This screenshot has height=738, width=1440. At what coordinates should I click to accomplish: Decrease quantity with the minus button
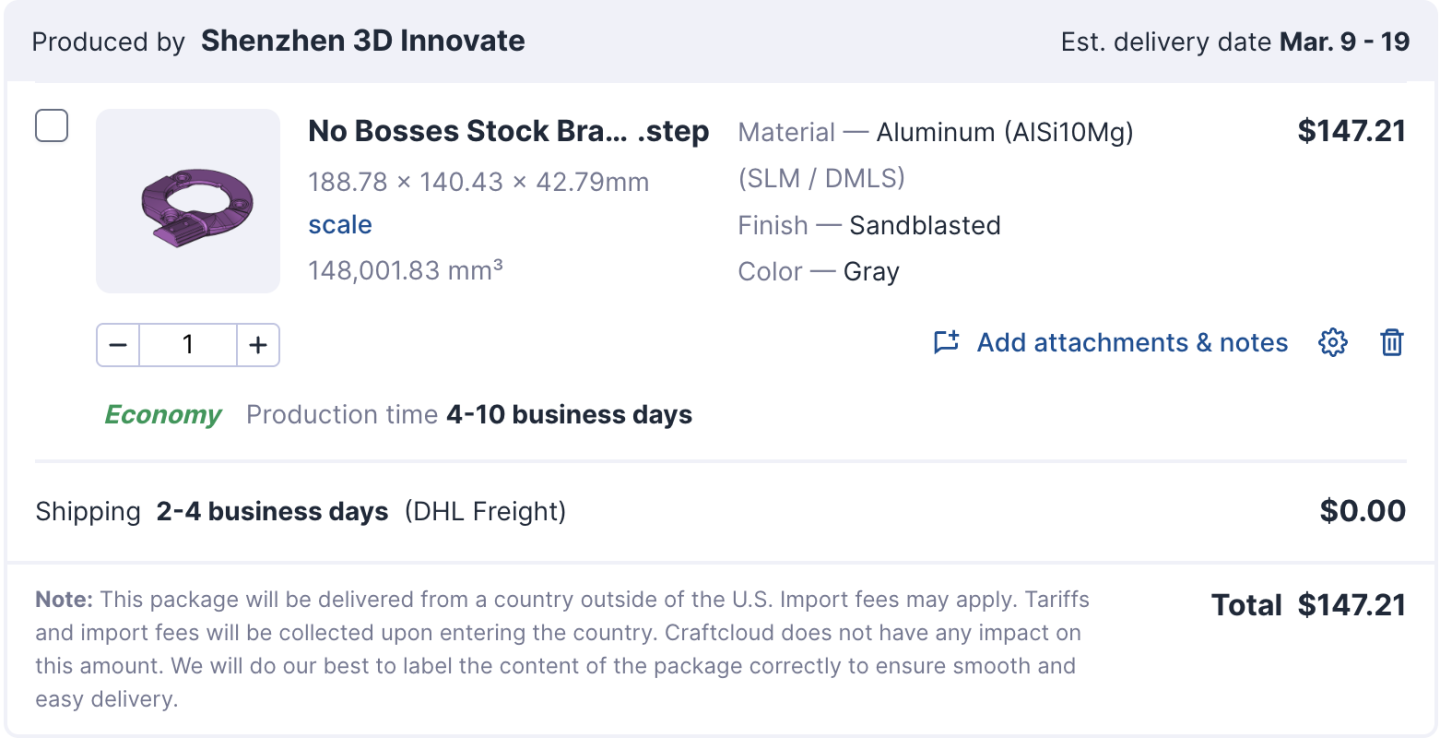118,345
